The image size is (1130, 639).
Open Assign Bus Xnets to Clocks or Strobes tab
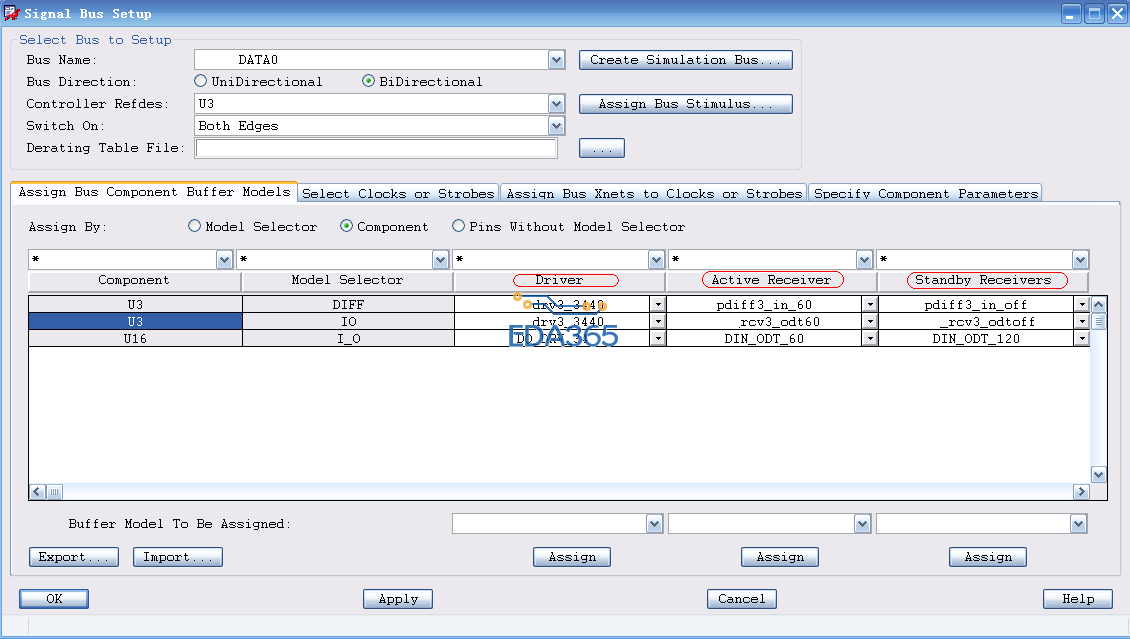tap(654, 193)
